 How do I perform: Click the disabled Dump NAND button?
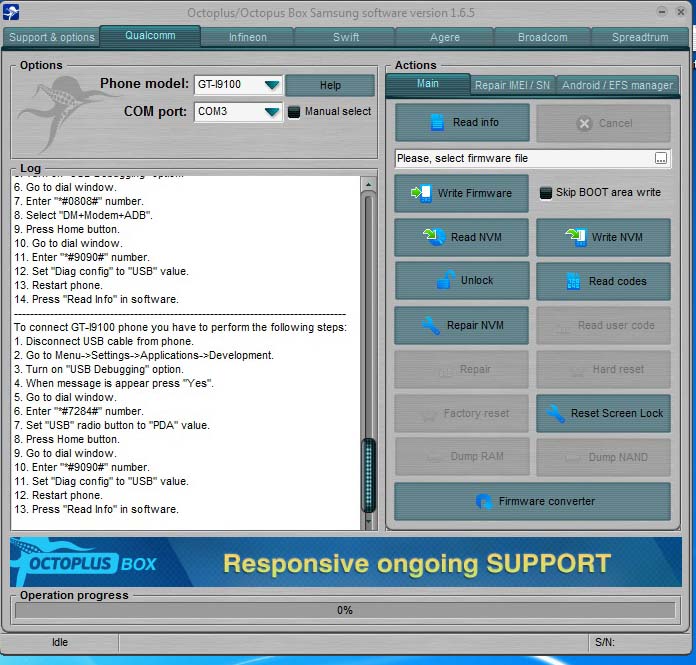point(603,457)
